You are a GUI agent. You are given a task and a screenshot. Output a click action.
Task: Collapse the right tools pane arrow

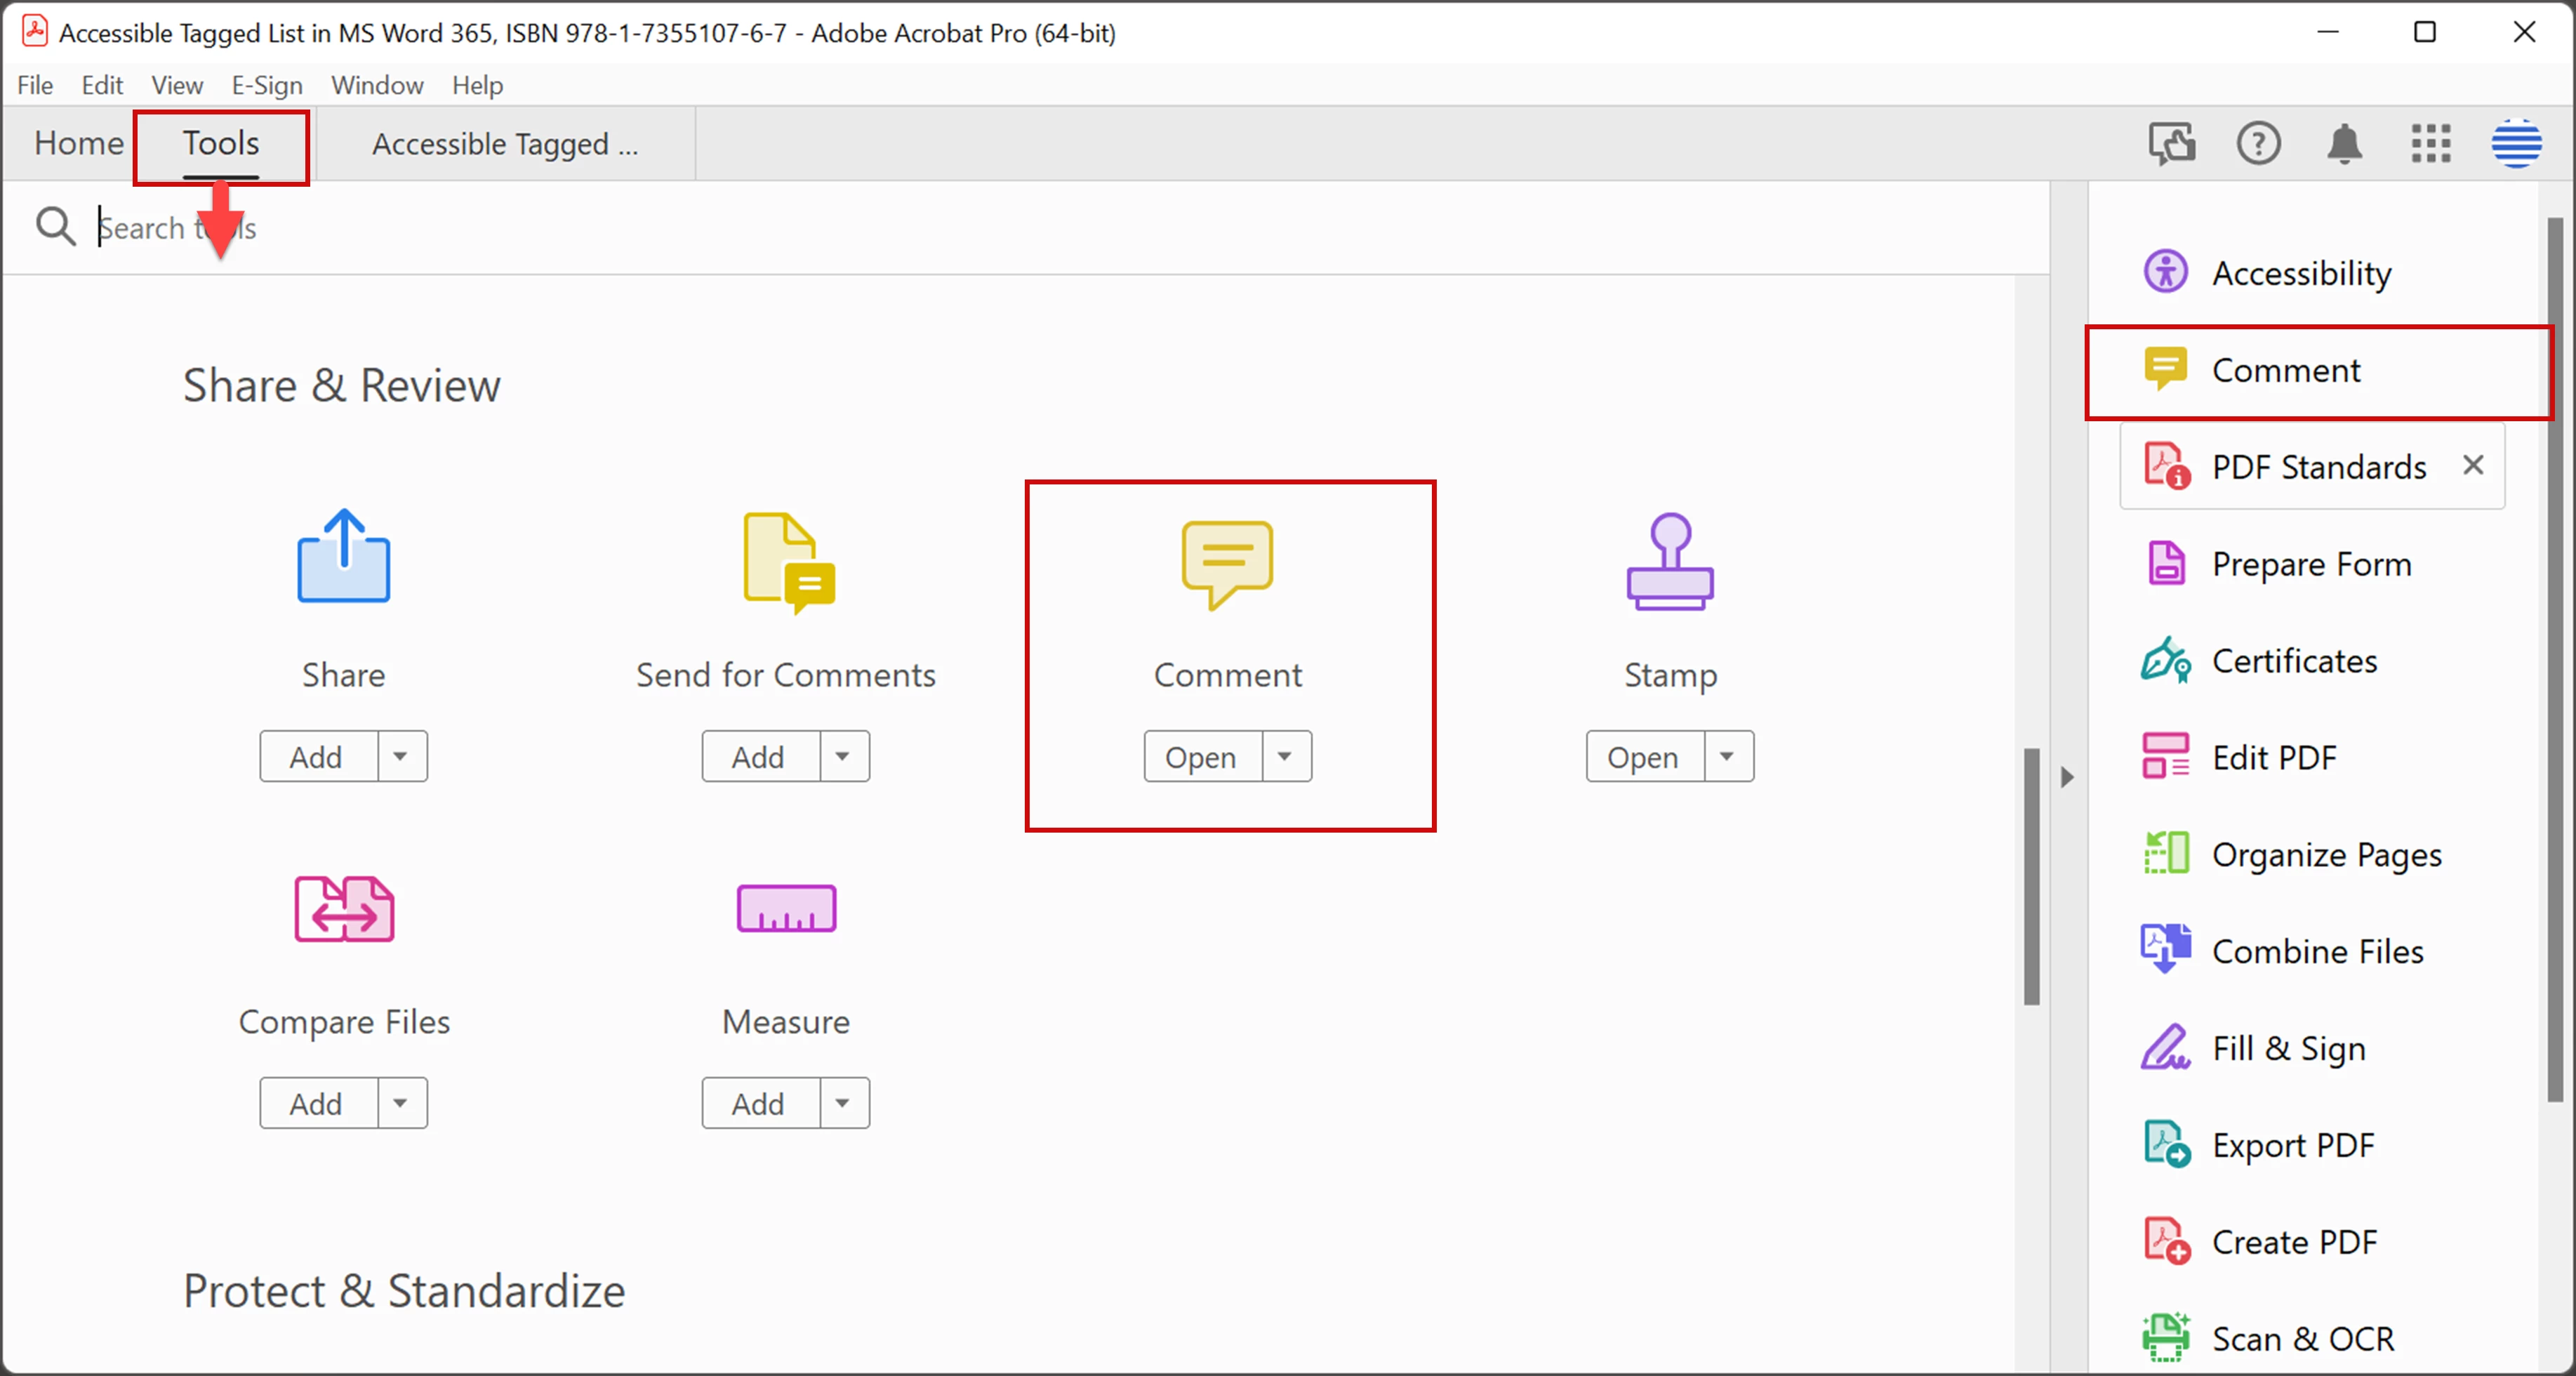point(2067,777)
